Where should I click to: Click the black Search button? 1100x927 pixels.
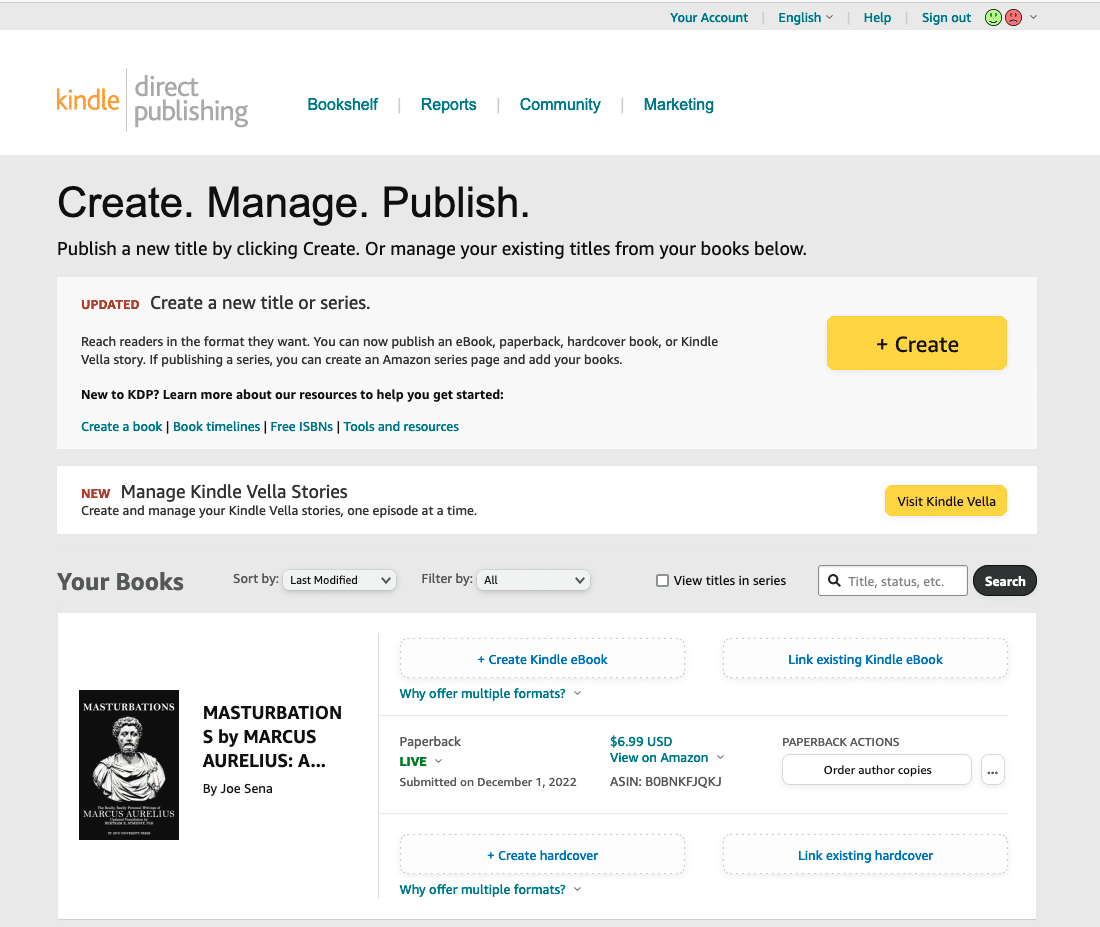point(1005,580)
